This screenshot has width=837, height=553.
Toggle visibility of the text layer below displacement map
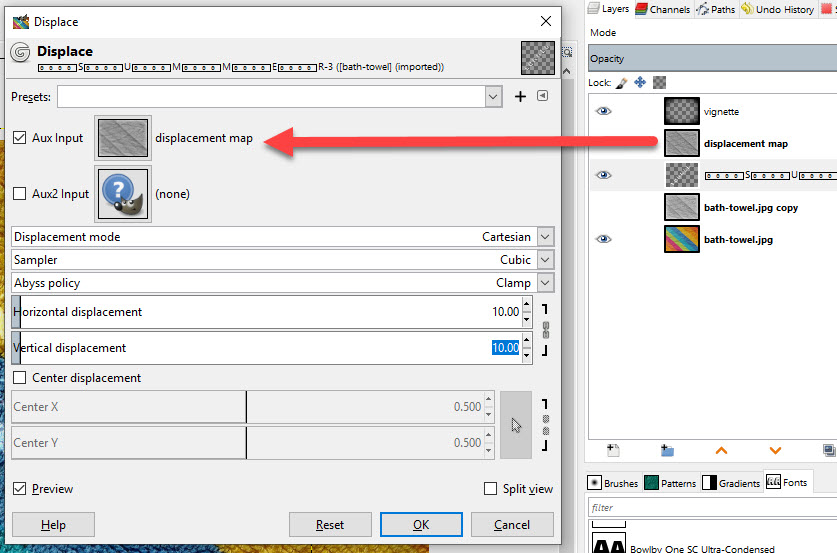tap(604, 175)
